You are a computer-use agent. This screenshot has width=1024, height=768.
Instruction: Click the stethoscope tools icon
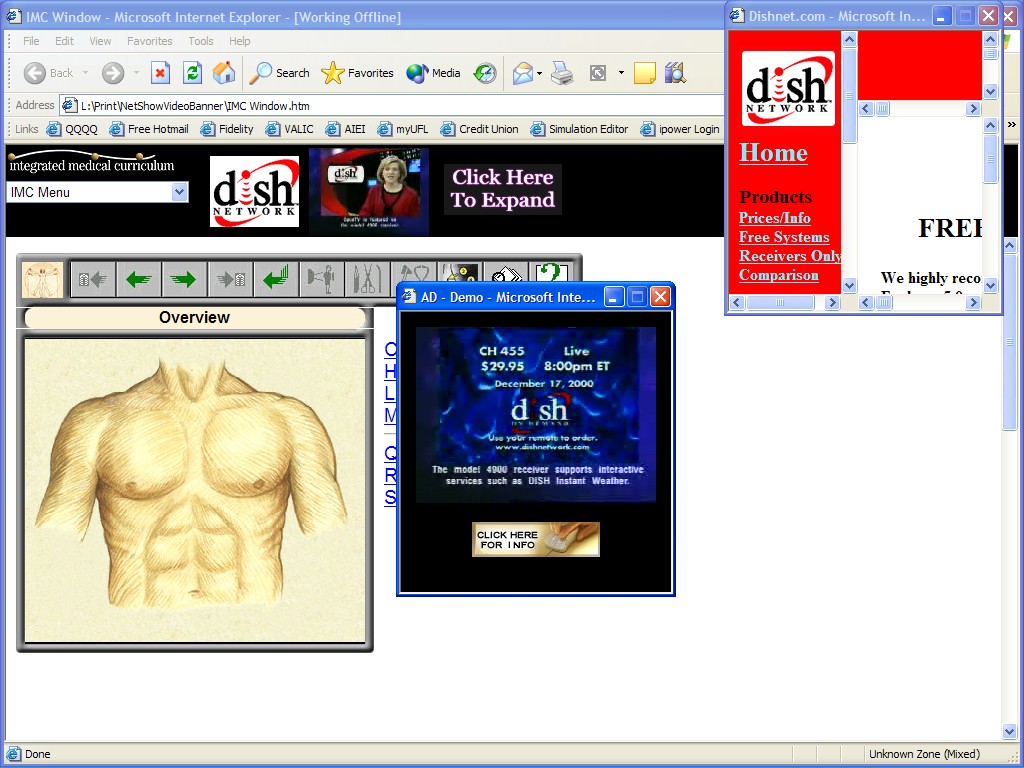[412, 273]
